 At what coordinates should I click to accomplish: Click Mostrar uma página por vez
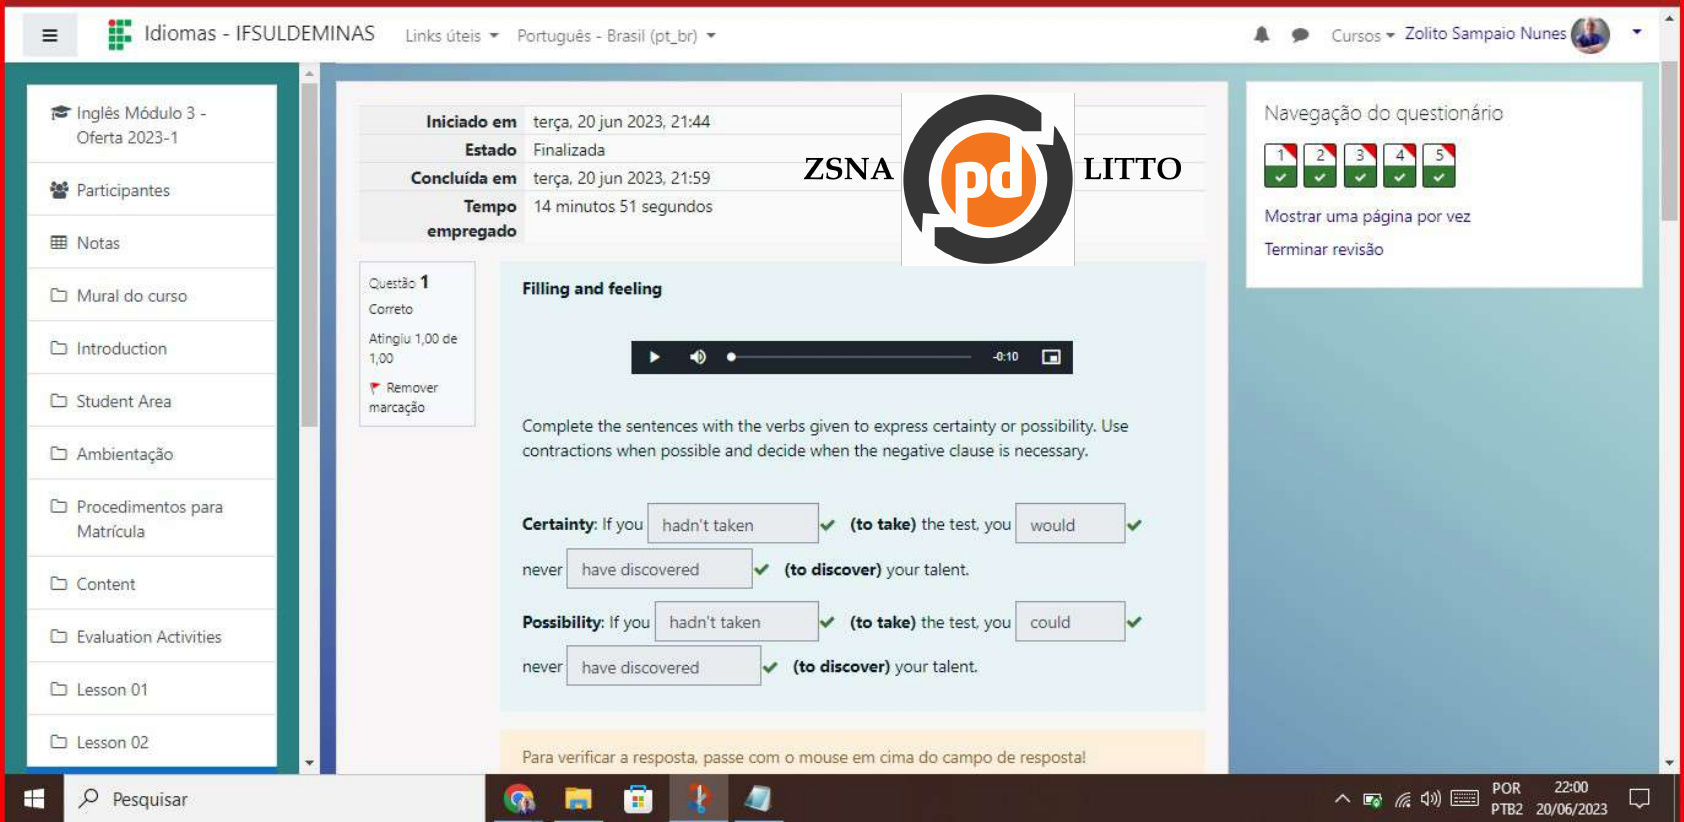(x=1366, y=216)
